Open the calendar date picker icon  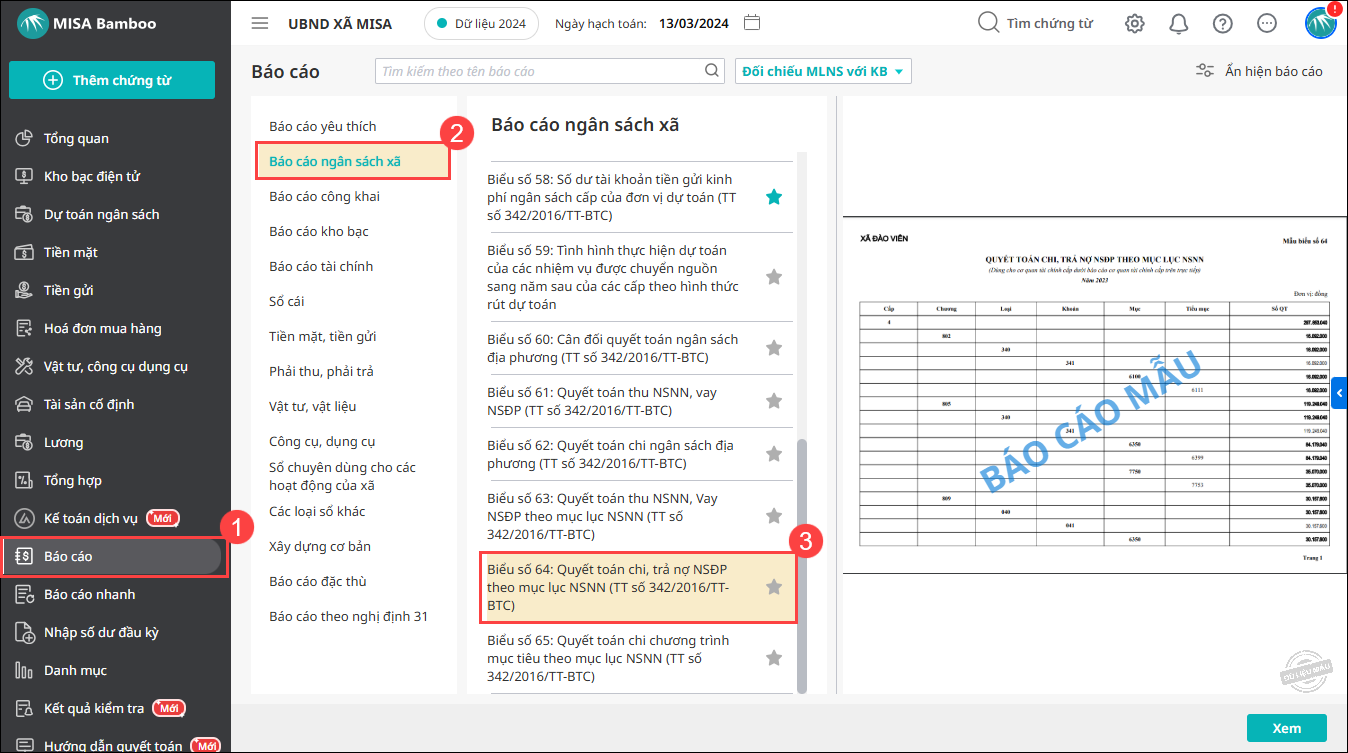pos(753,23)
